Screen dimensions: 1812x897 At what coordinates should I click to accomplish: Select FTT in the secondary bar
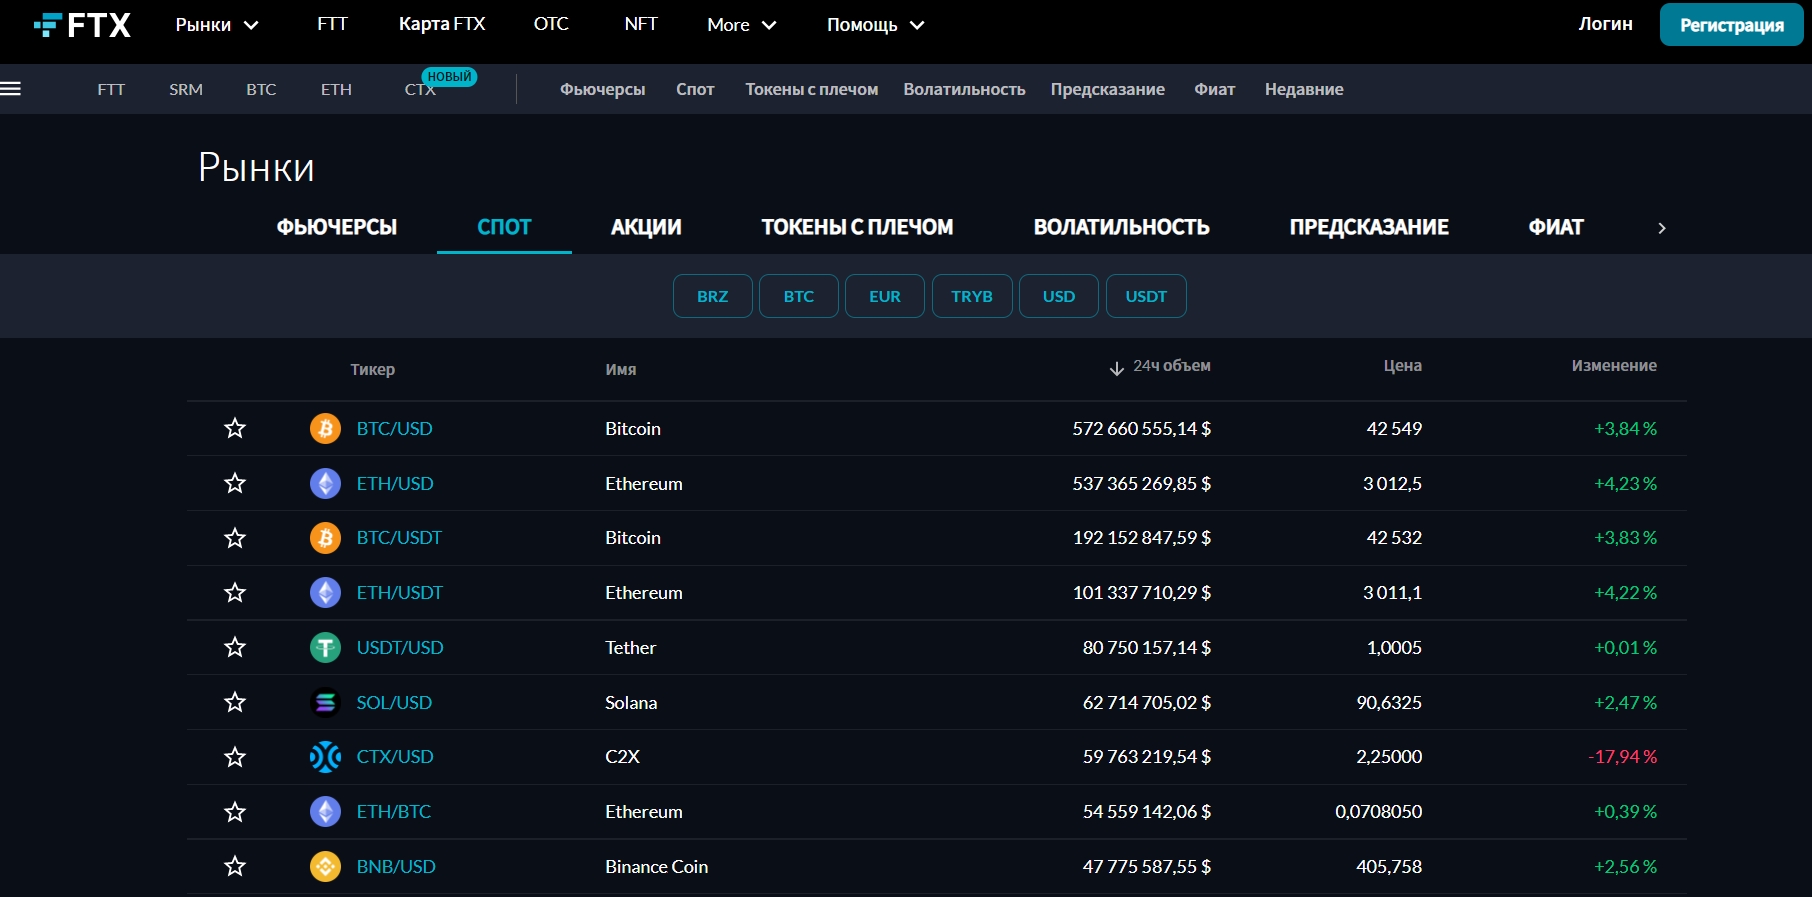(111, 89)
